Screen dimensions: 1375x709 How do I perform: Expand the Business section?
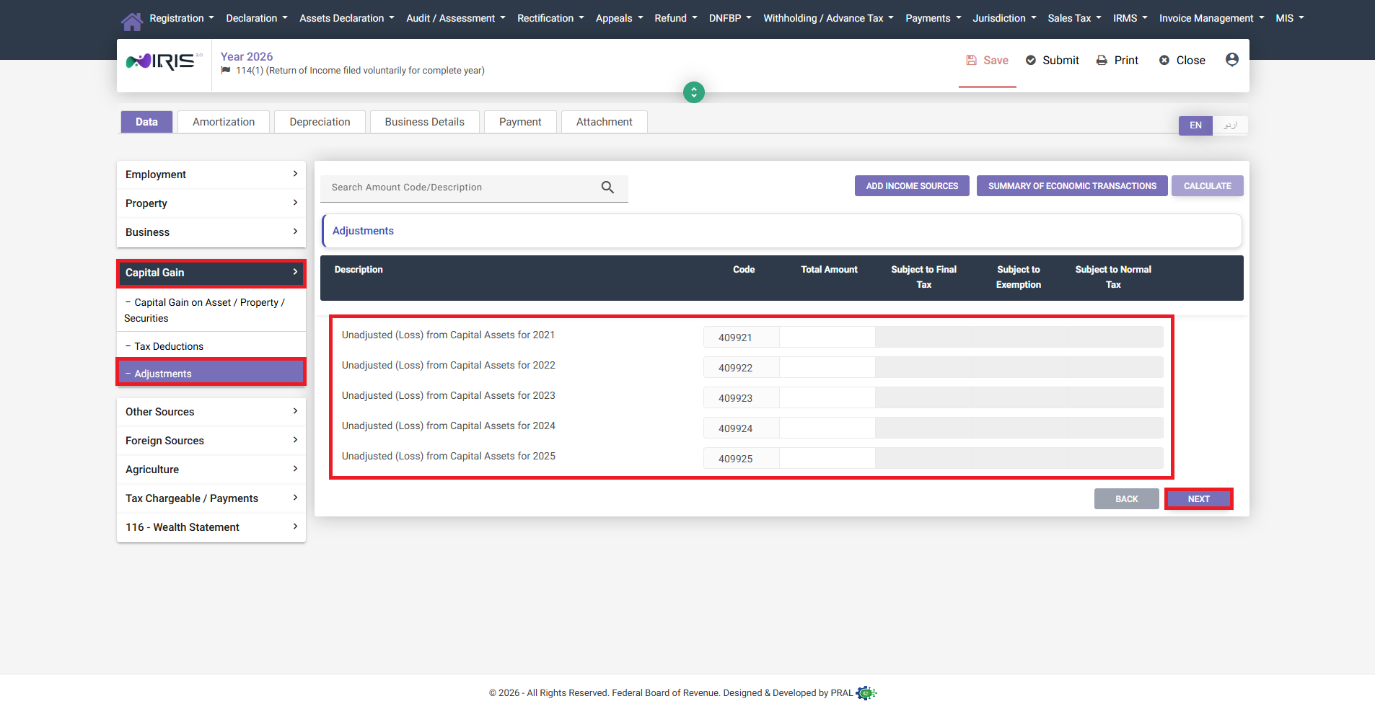point(211,232)
